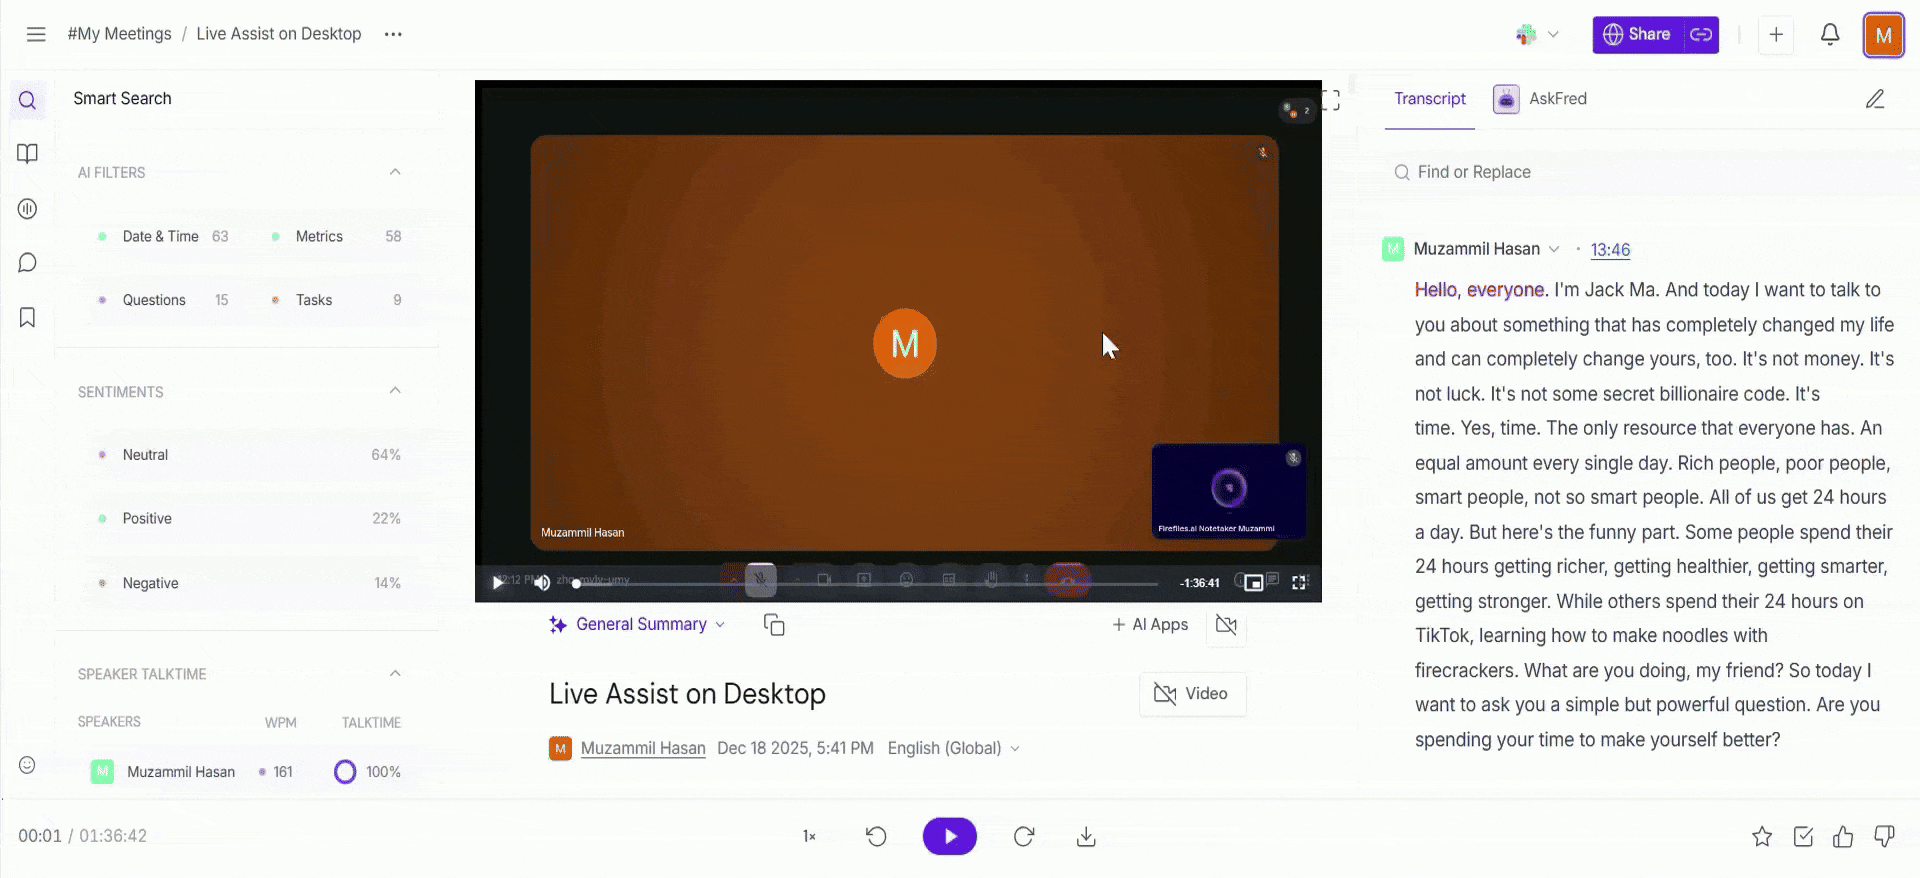Open the hamburger navigation menu

(36, 34)
